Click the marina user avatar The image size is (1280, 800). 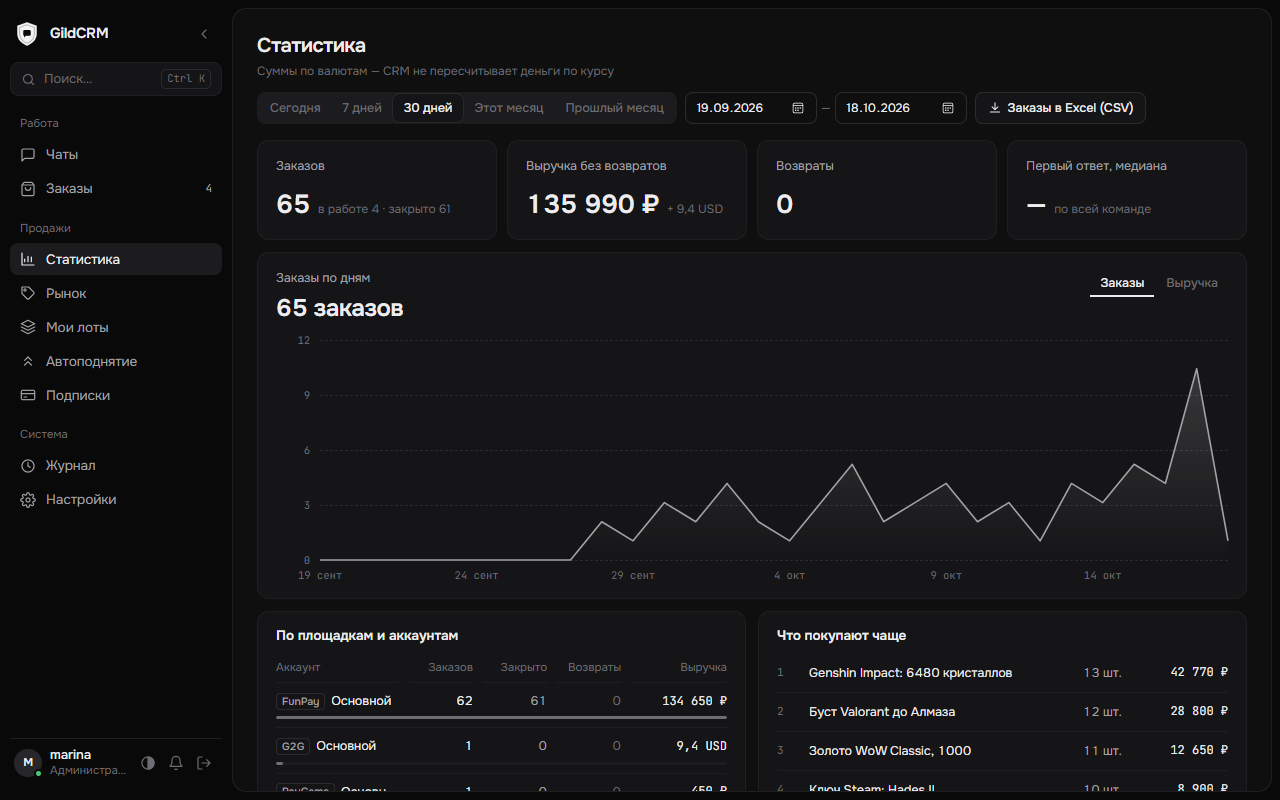click(x=27, y=763)
